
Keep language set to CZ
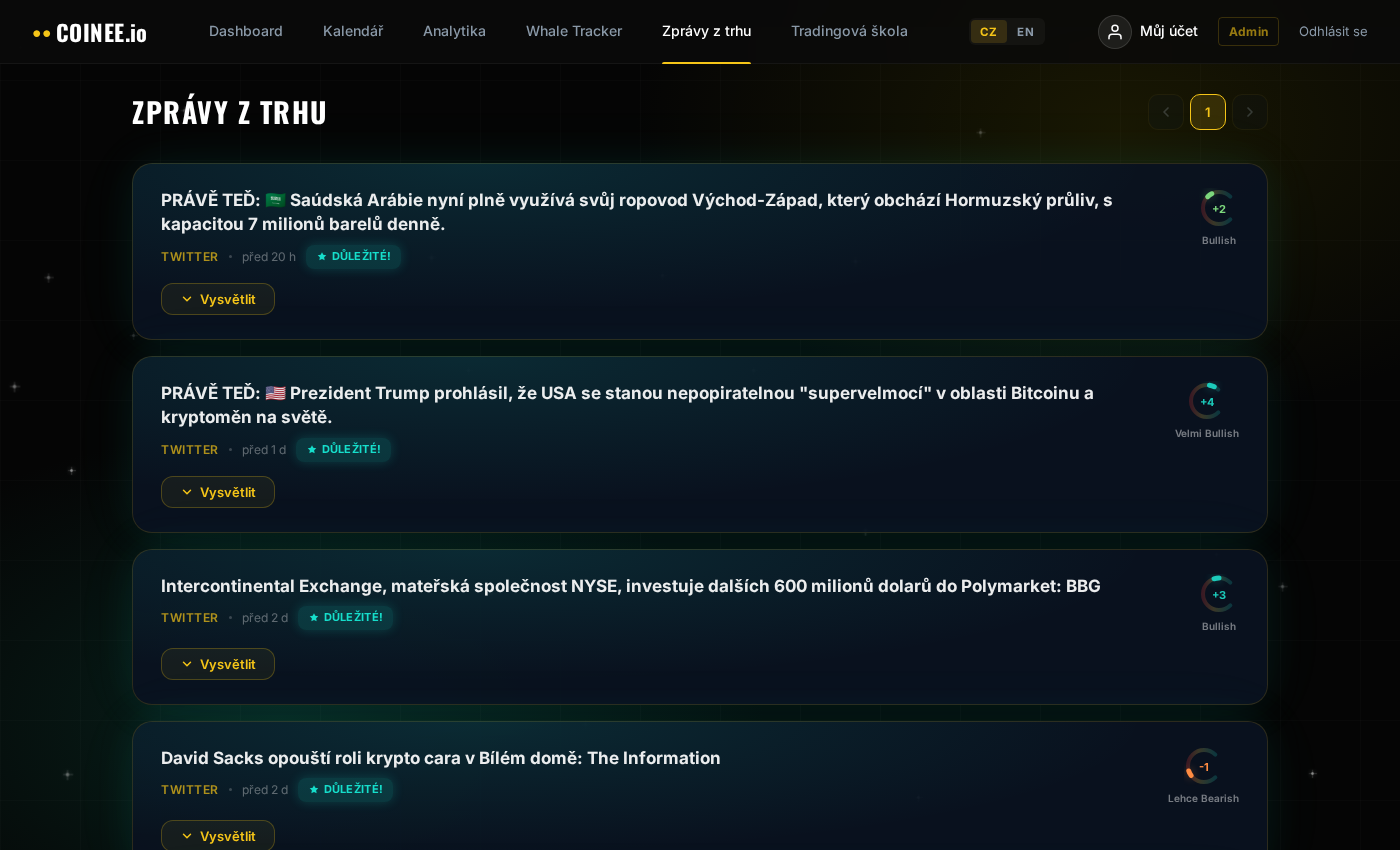click(988, 31)
